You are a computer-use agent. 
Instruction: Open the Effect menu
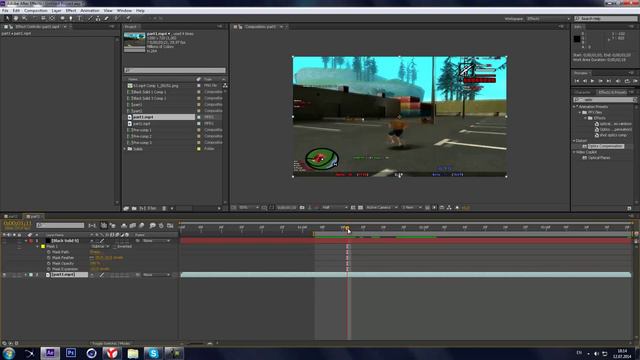tap(71, 11)
